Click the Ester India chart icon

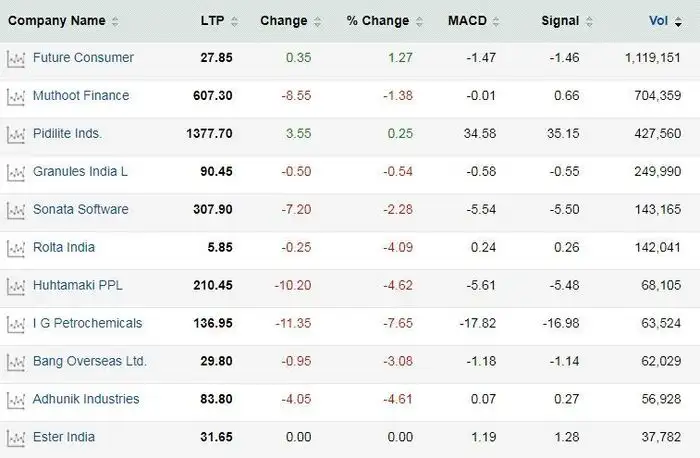coord(15,439)
